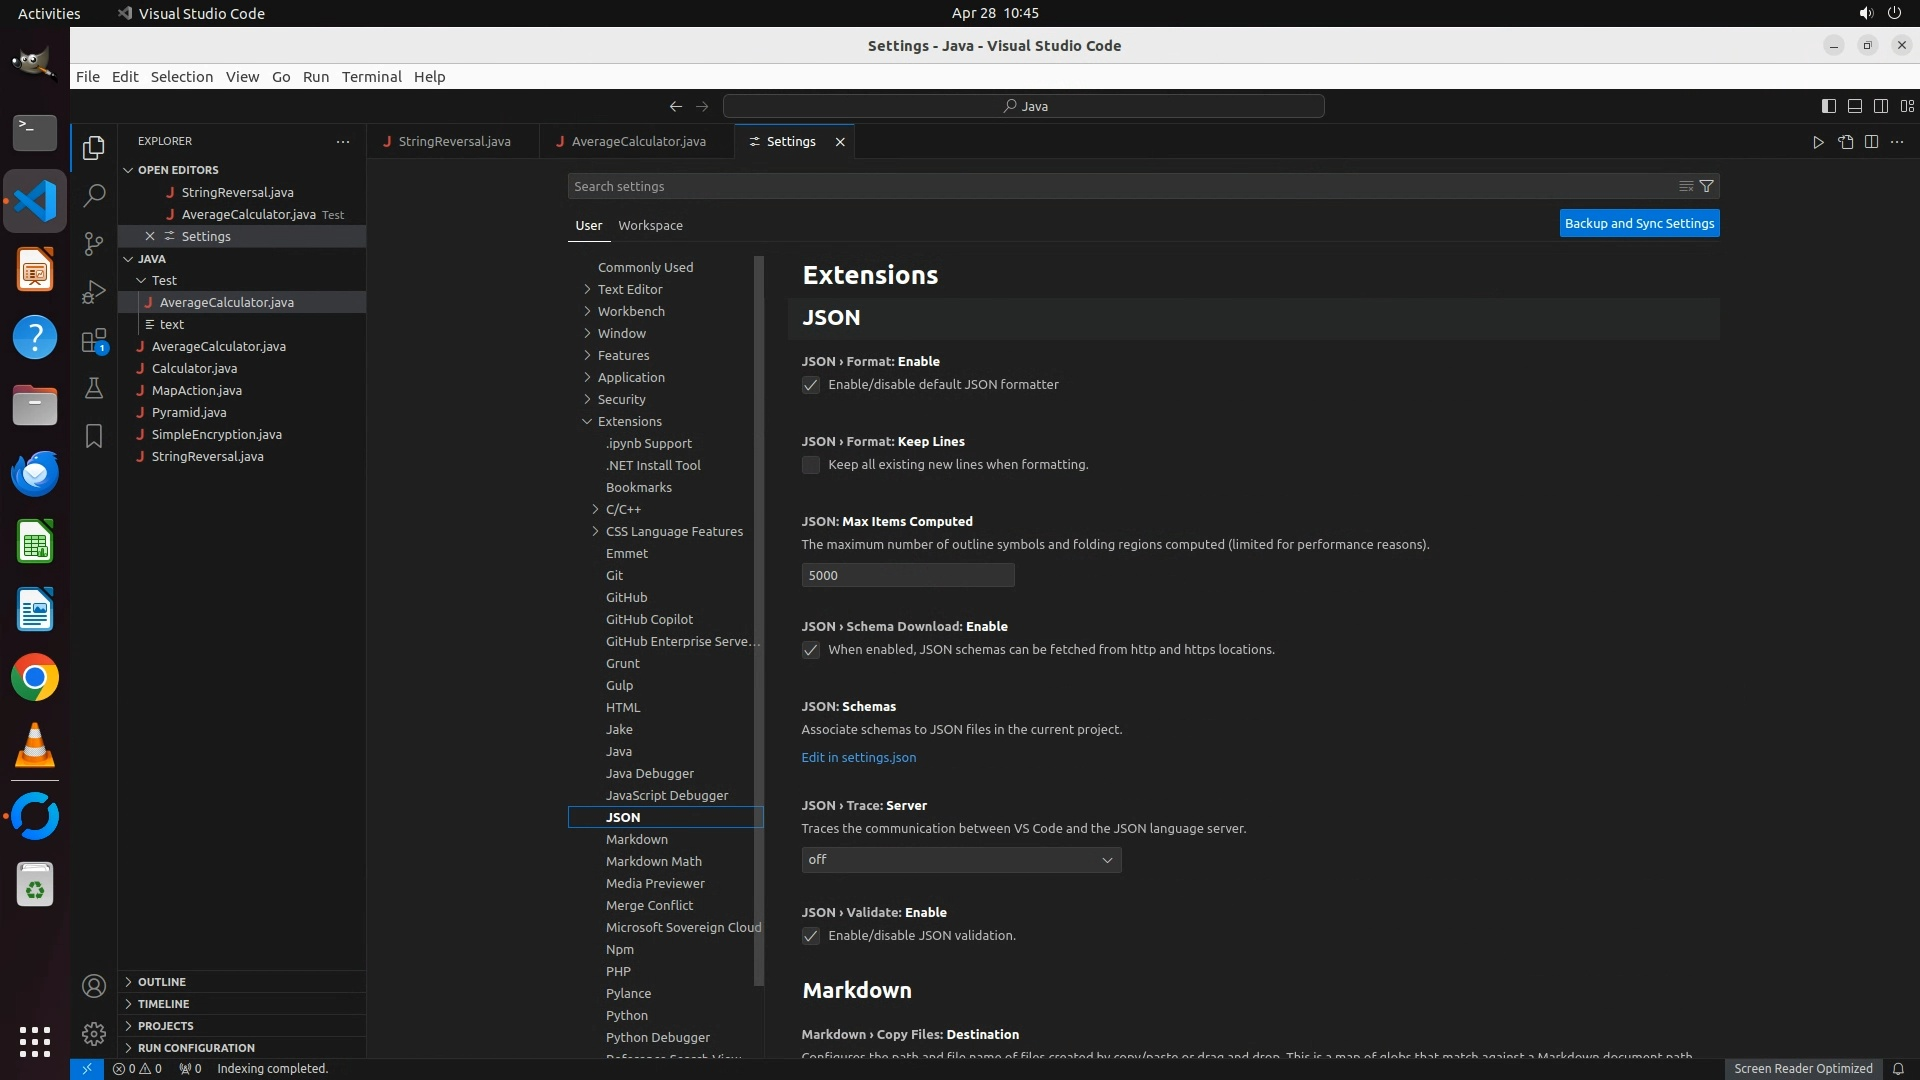Open the Terminal menu
The image size is (1920, 1080).
[x=371, y=77]
